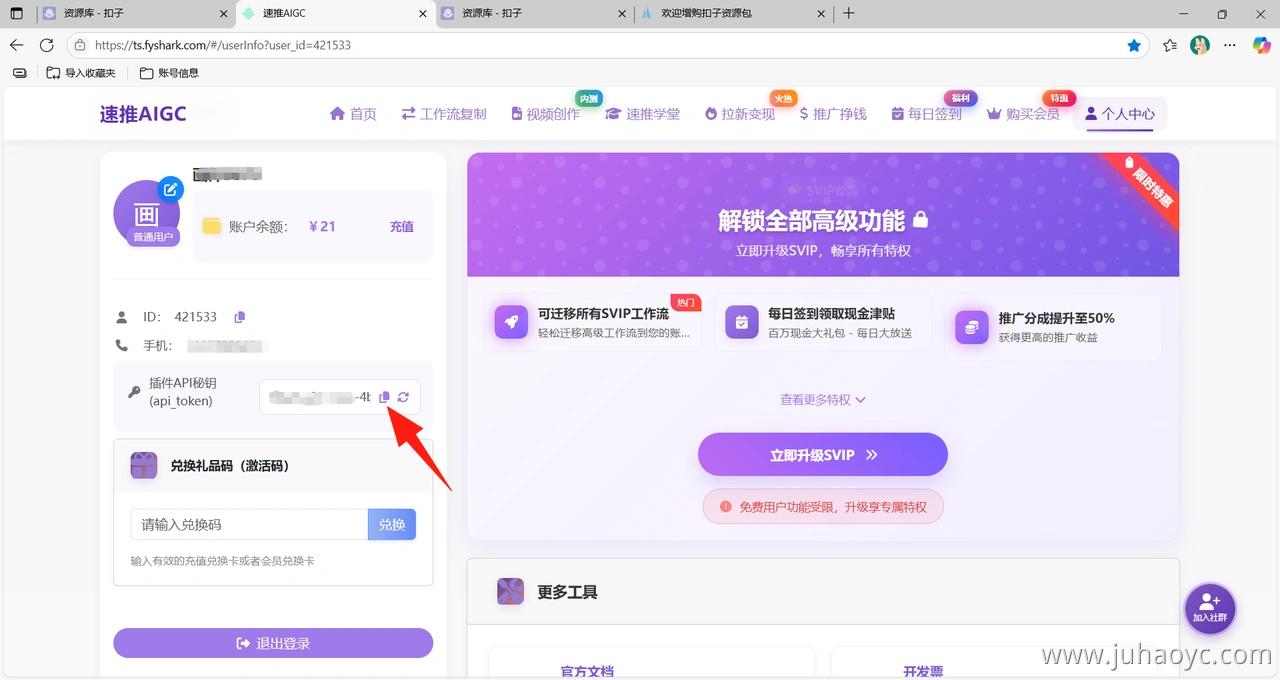Click the 兑换 redeem button
This screenshot has width=1280, height=680.
[x=392, y=525]
